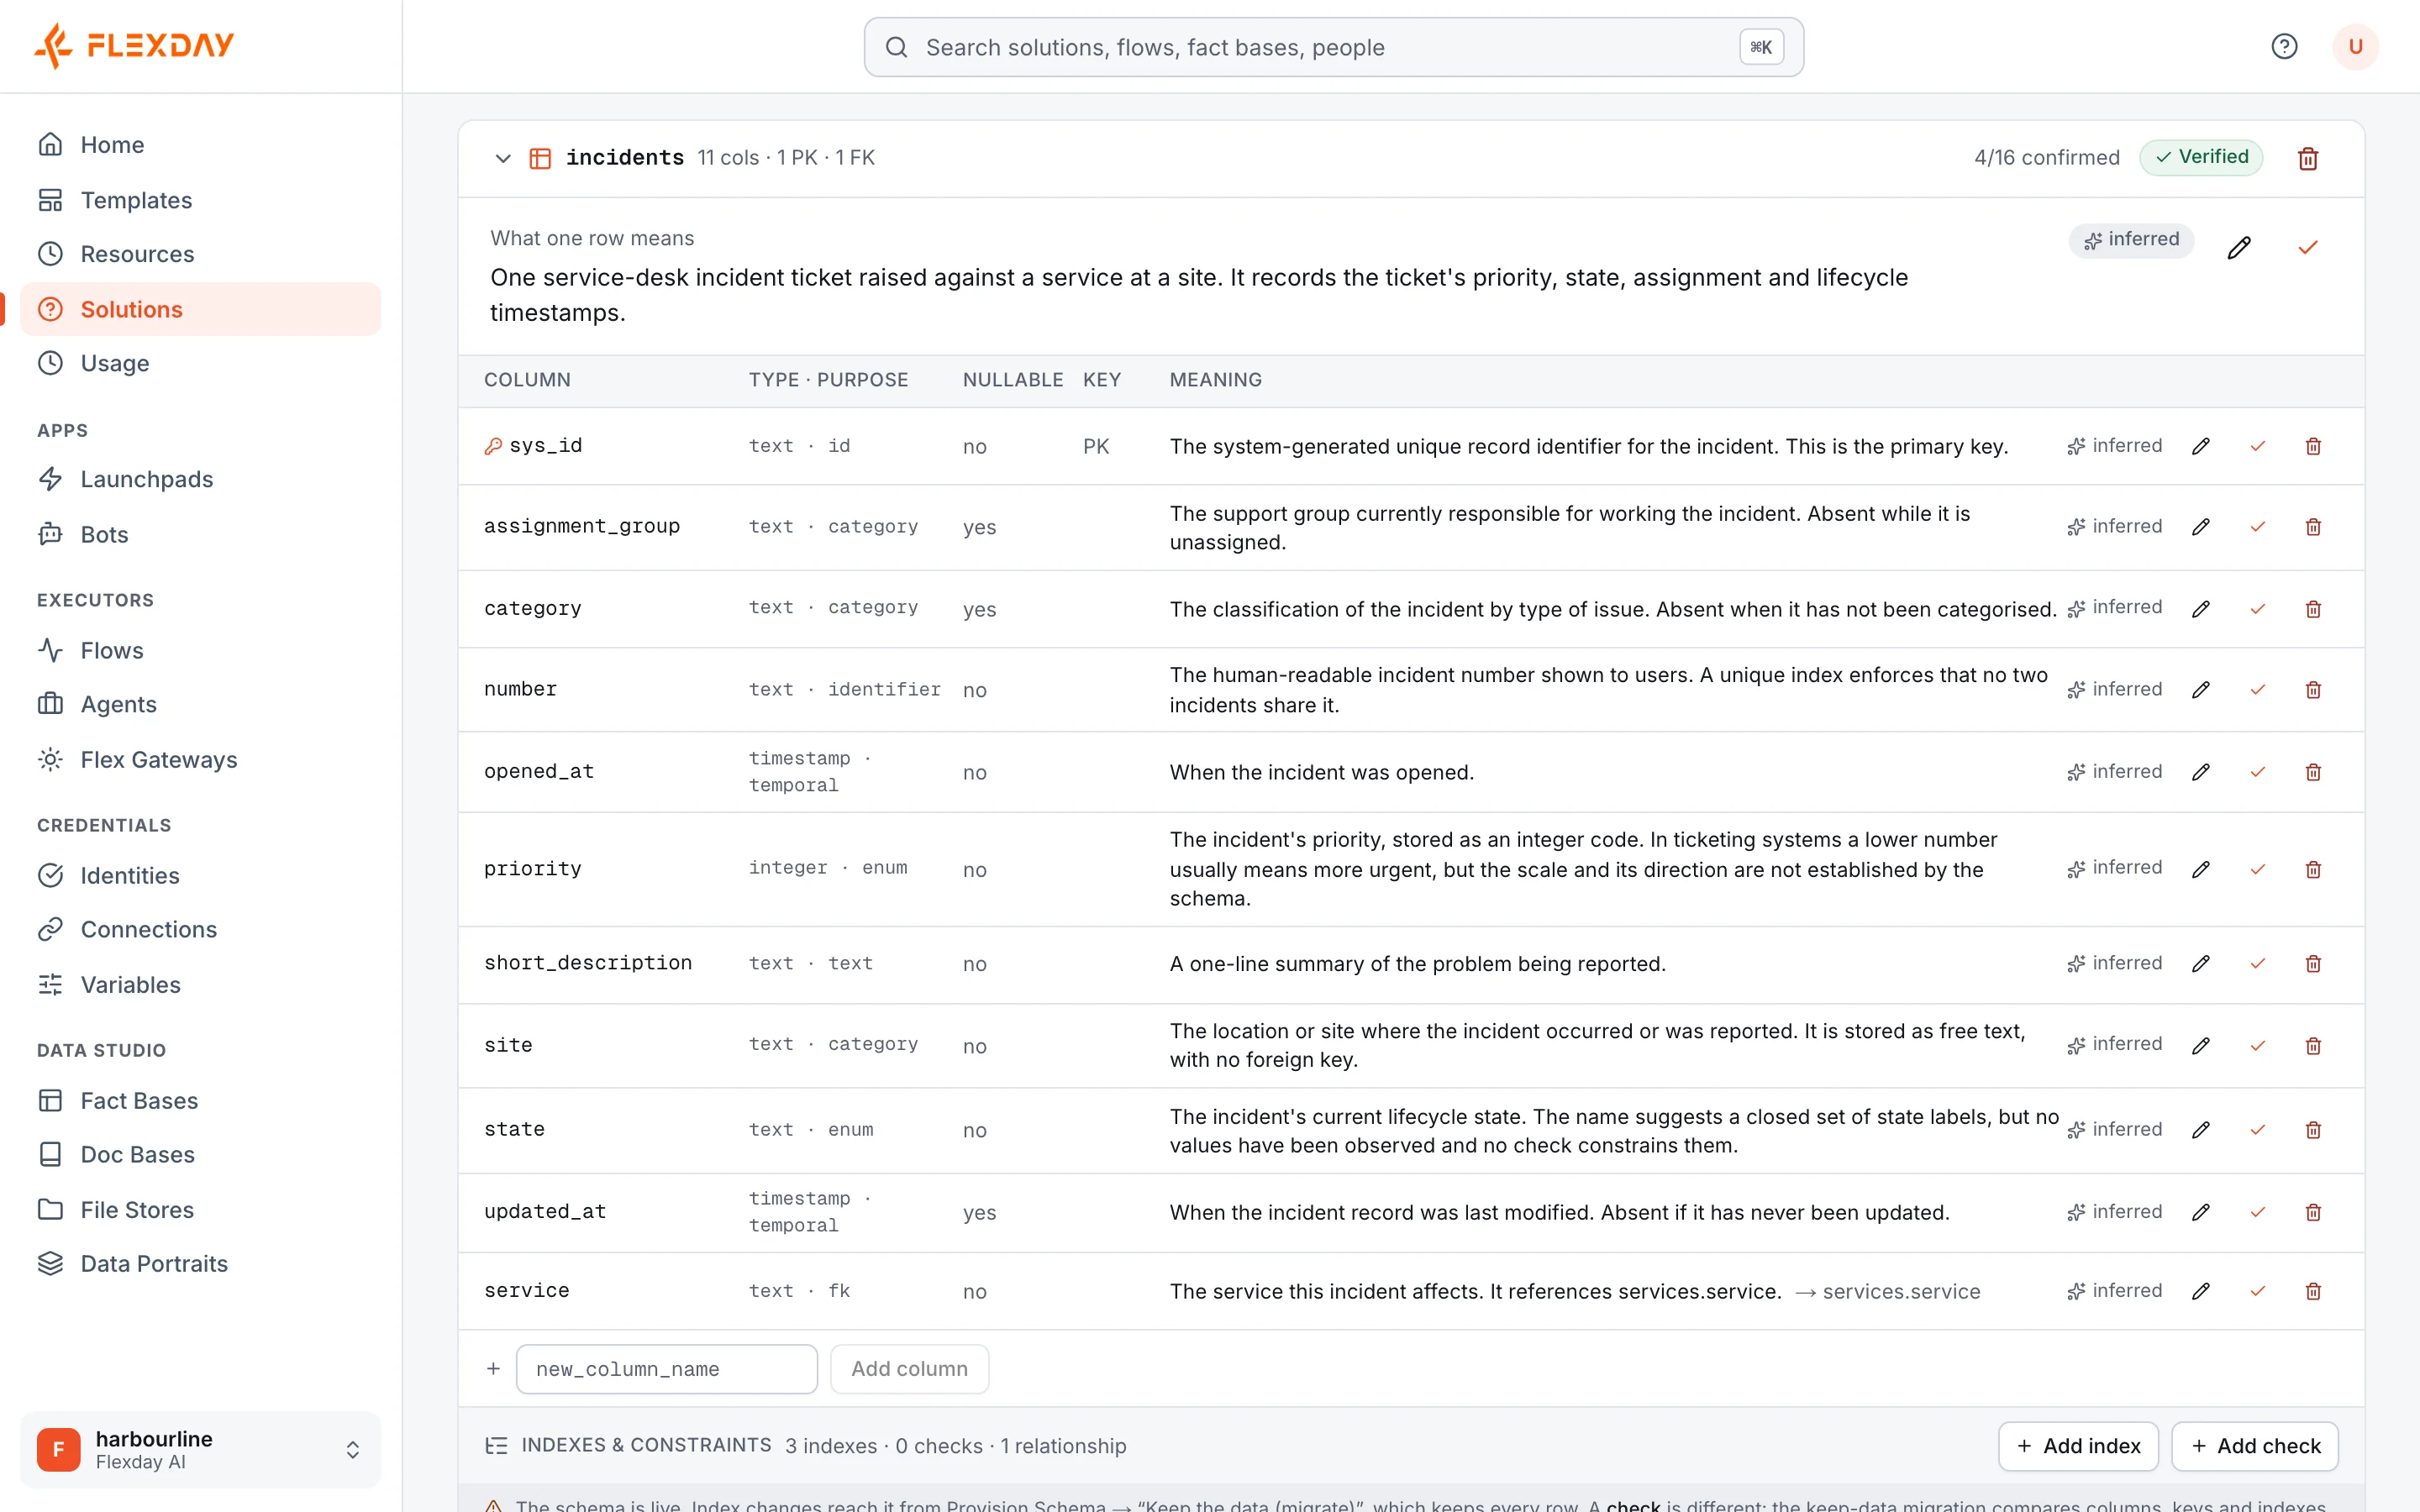Click the Add check button
This screenshot has height=1512, width=2420.
(x=2254, y=1446)
